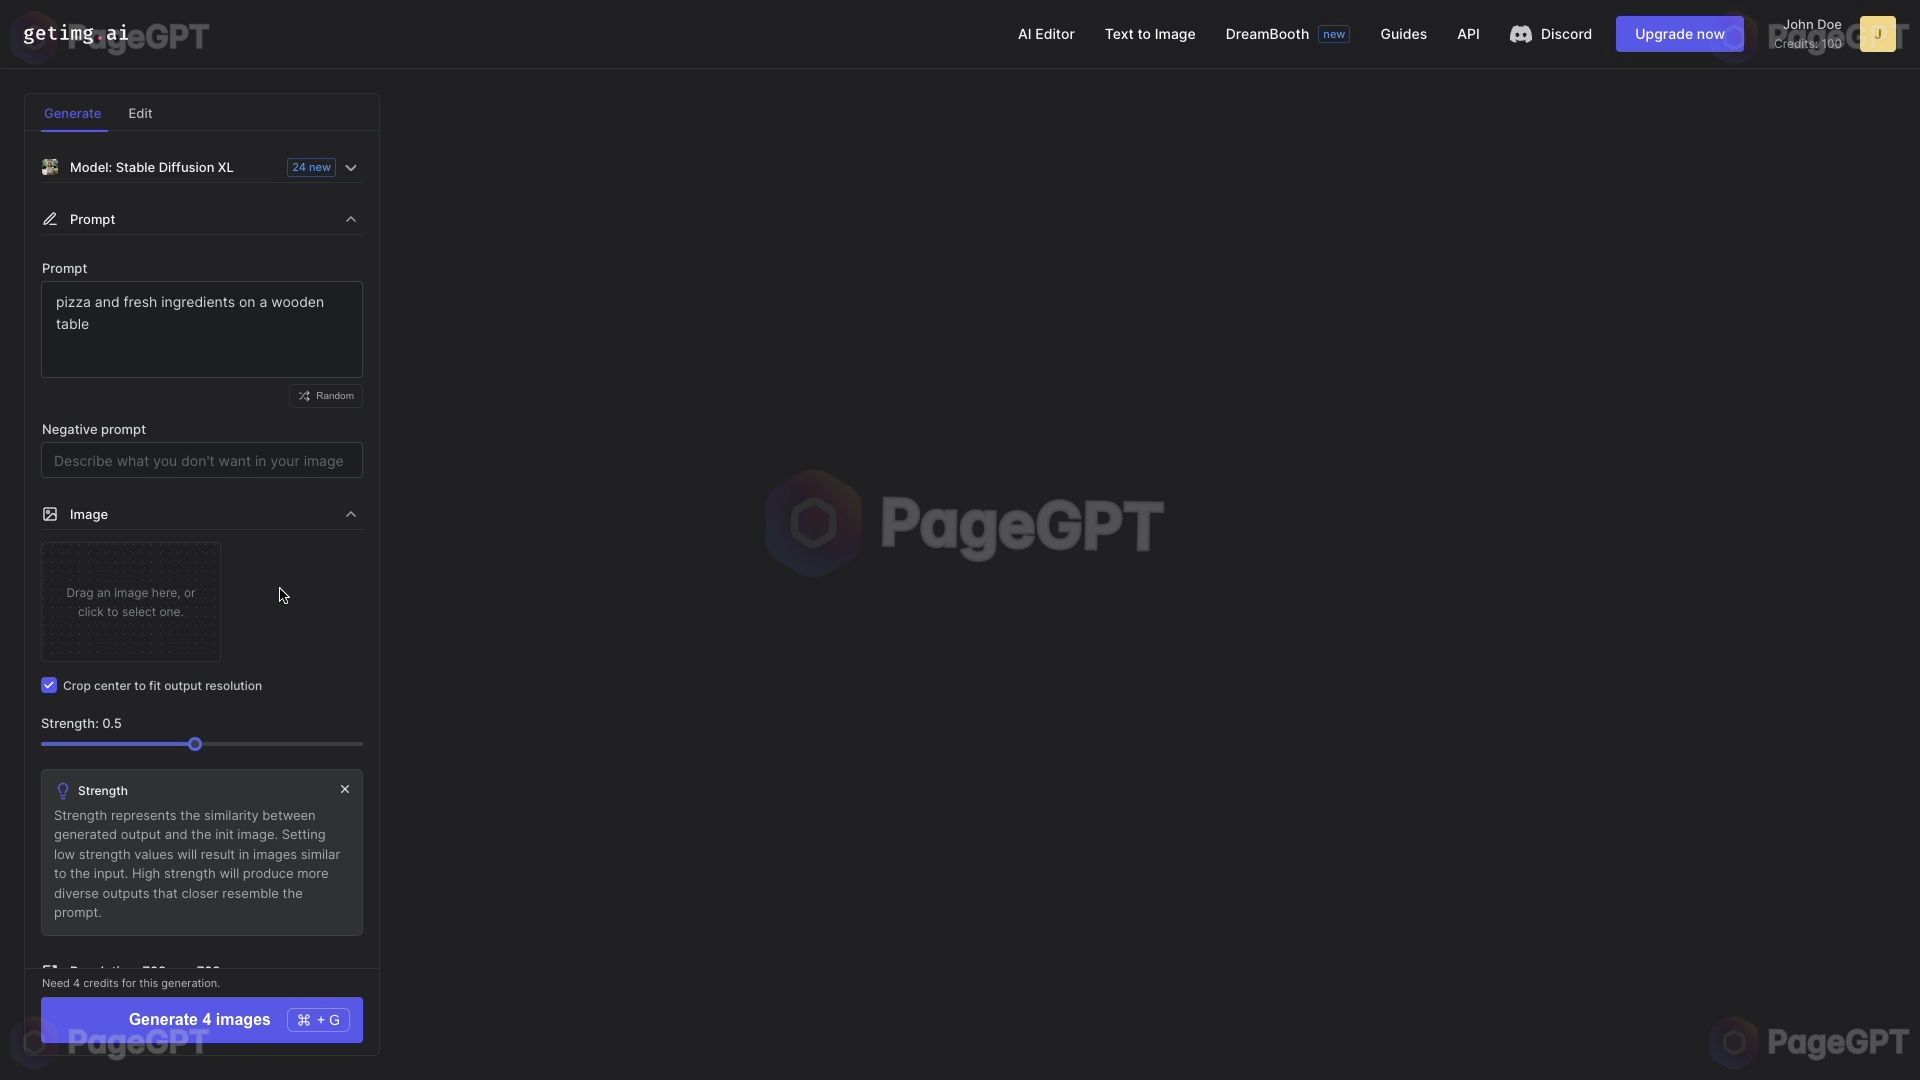
Task: Collapse the Image section chevron
Action: pyautogui.click(x=351, y=514)
